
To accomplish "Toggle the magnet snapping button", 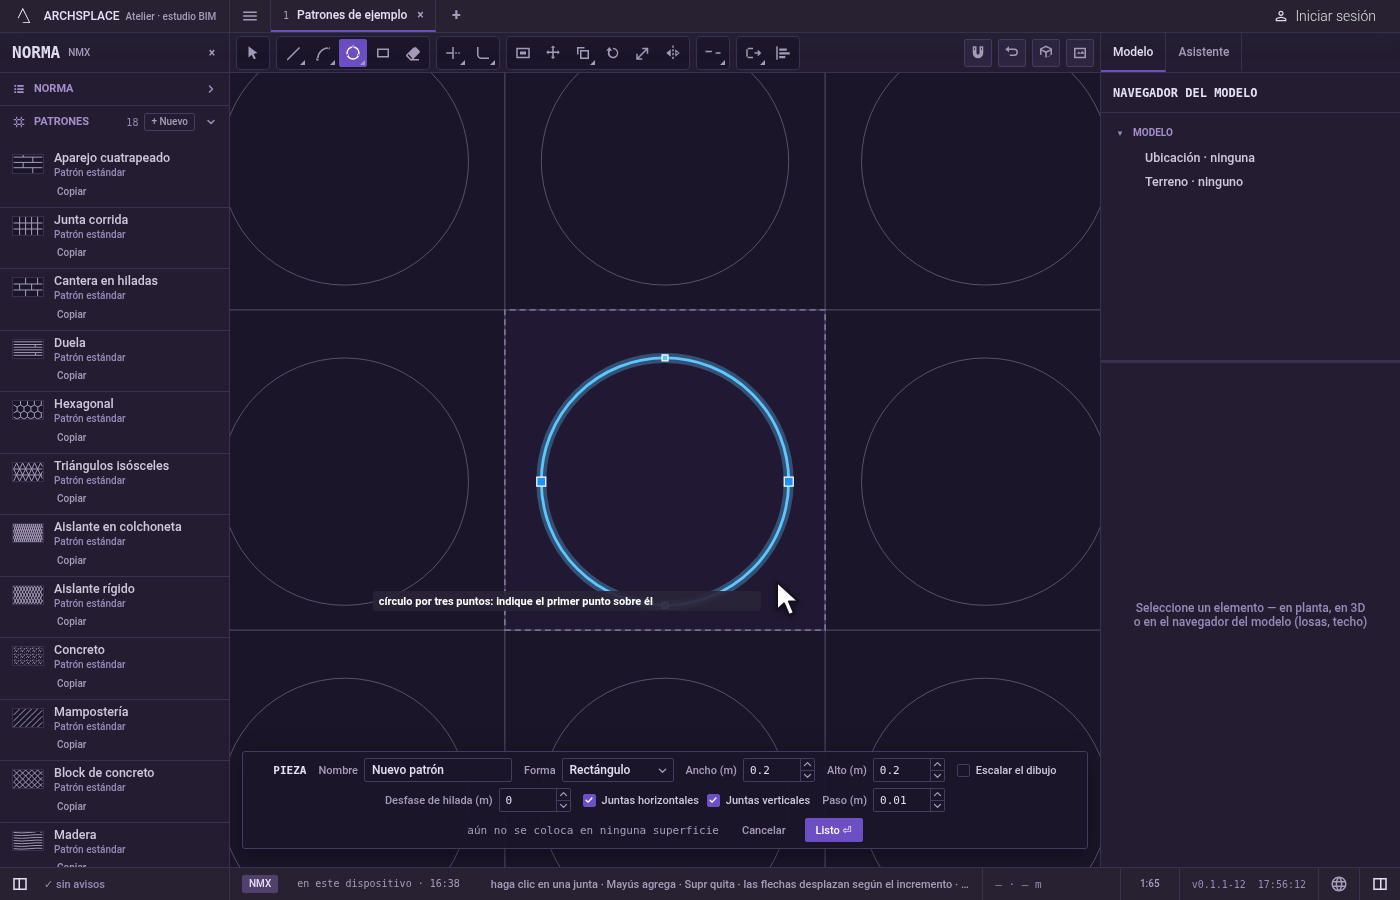I will pyautogui.click(x=978, y=53).
